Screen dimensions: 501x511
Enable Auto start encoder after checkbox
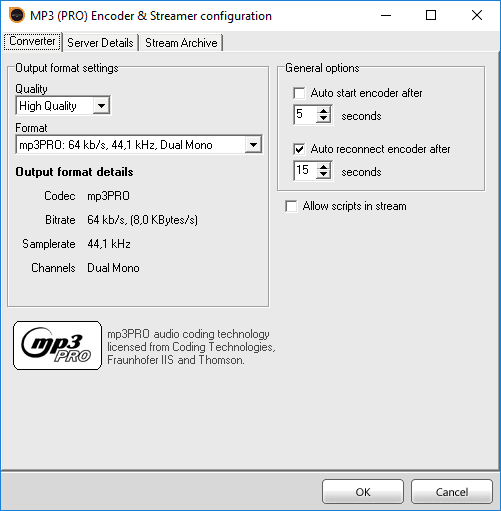click(x=299, y=93)
